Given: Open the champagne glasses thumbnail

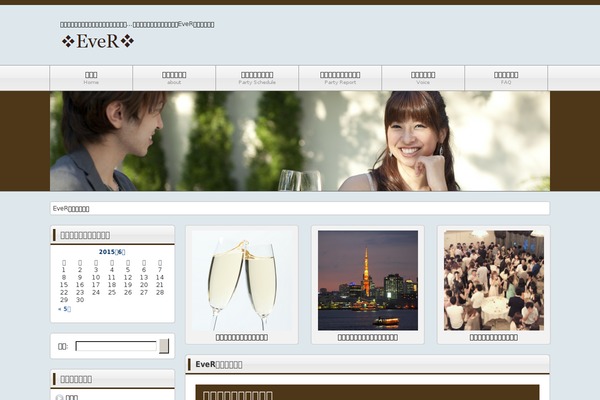Looking at the screenshot, I should [242, 280].
